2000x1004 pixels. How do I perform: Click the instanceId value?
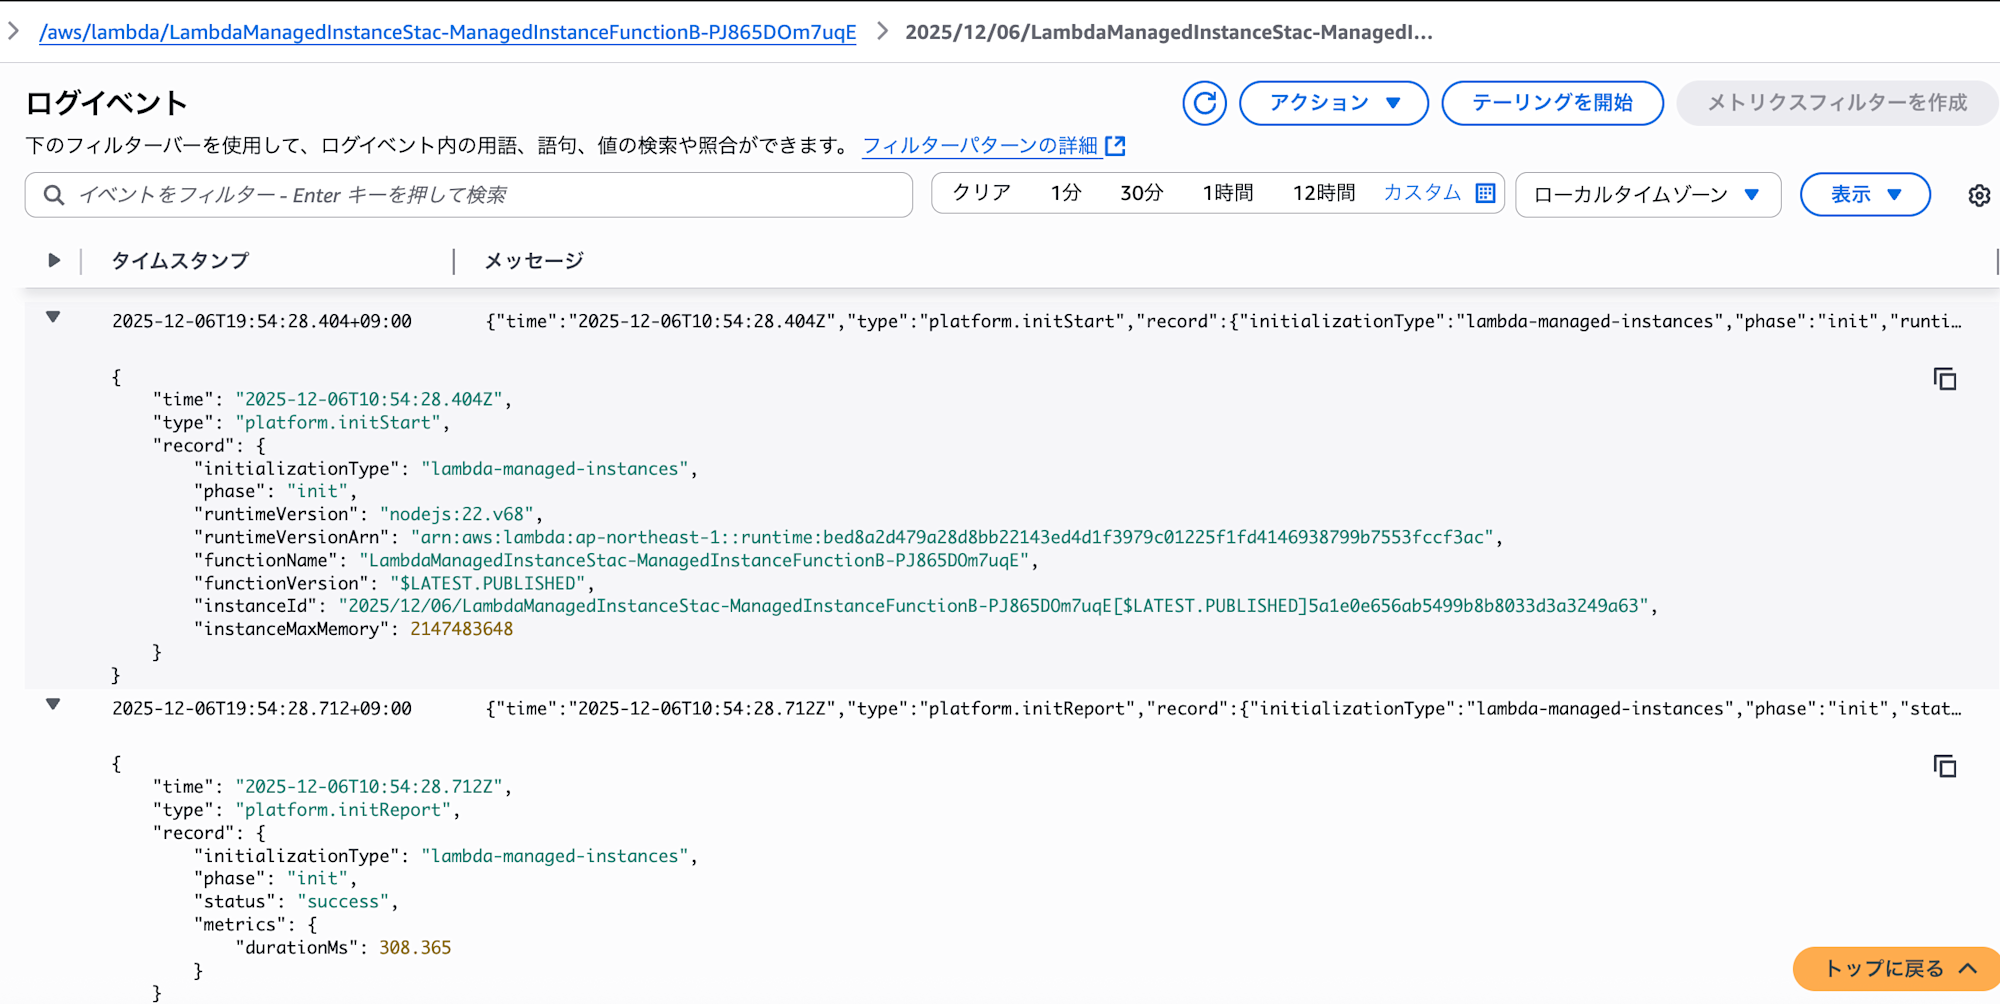click(993, 606)
